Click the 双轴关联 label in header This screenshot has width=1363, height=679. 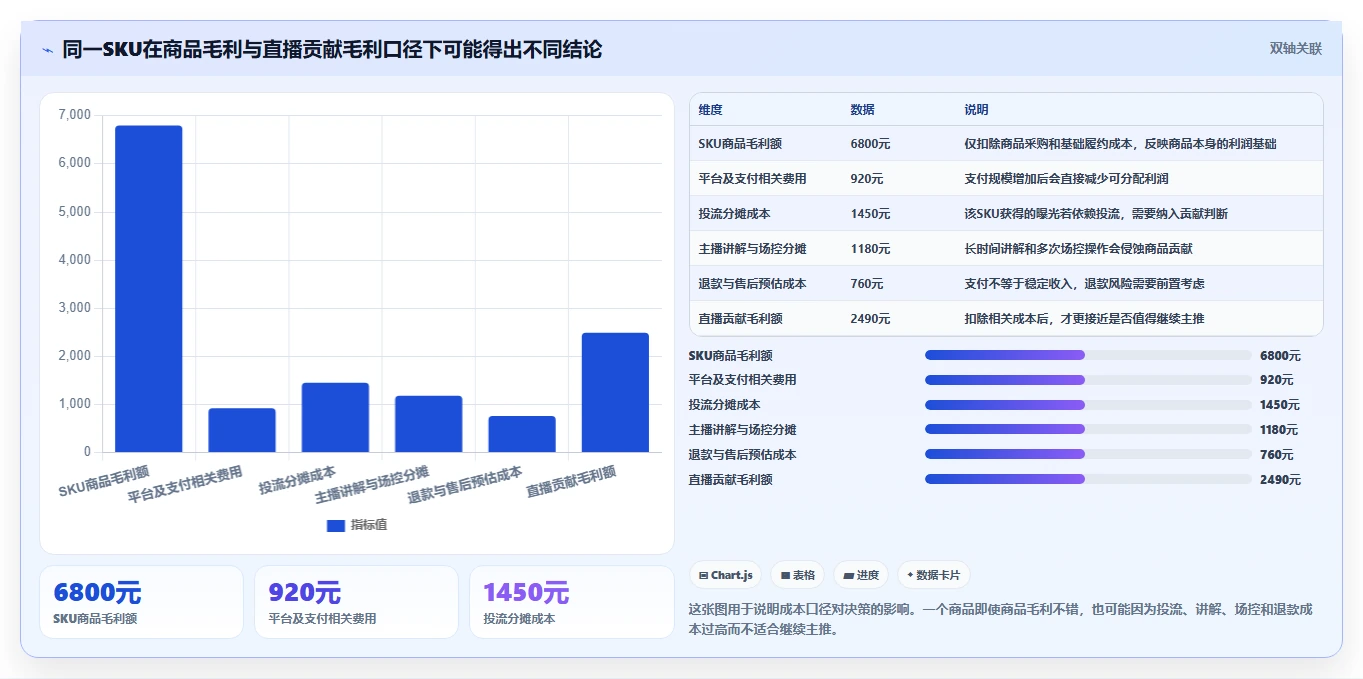pyautogui.click(x=1296, y=48)
